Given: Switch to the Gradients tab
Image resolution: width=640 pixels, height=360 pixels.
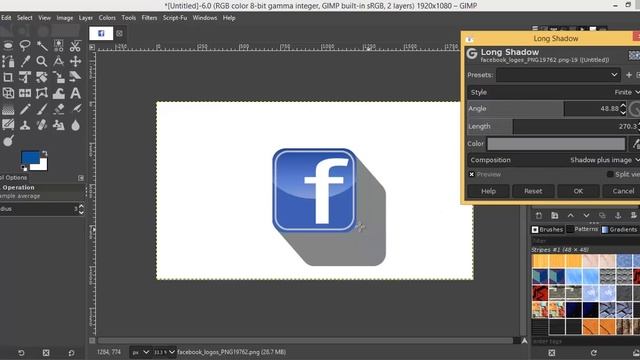Looking at the screenshot, I should 620,229.
